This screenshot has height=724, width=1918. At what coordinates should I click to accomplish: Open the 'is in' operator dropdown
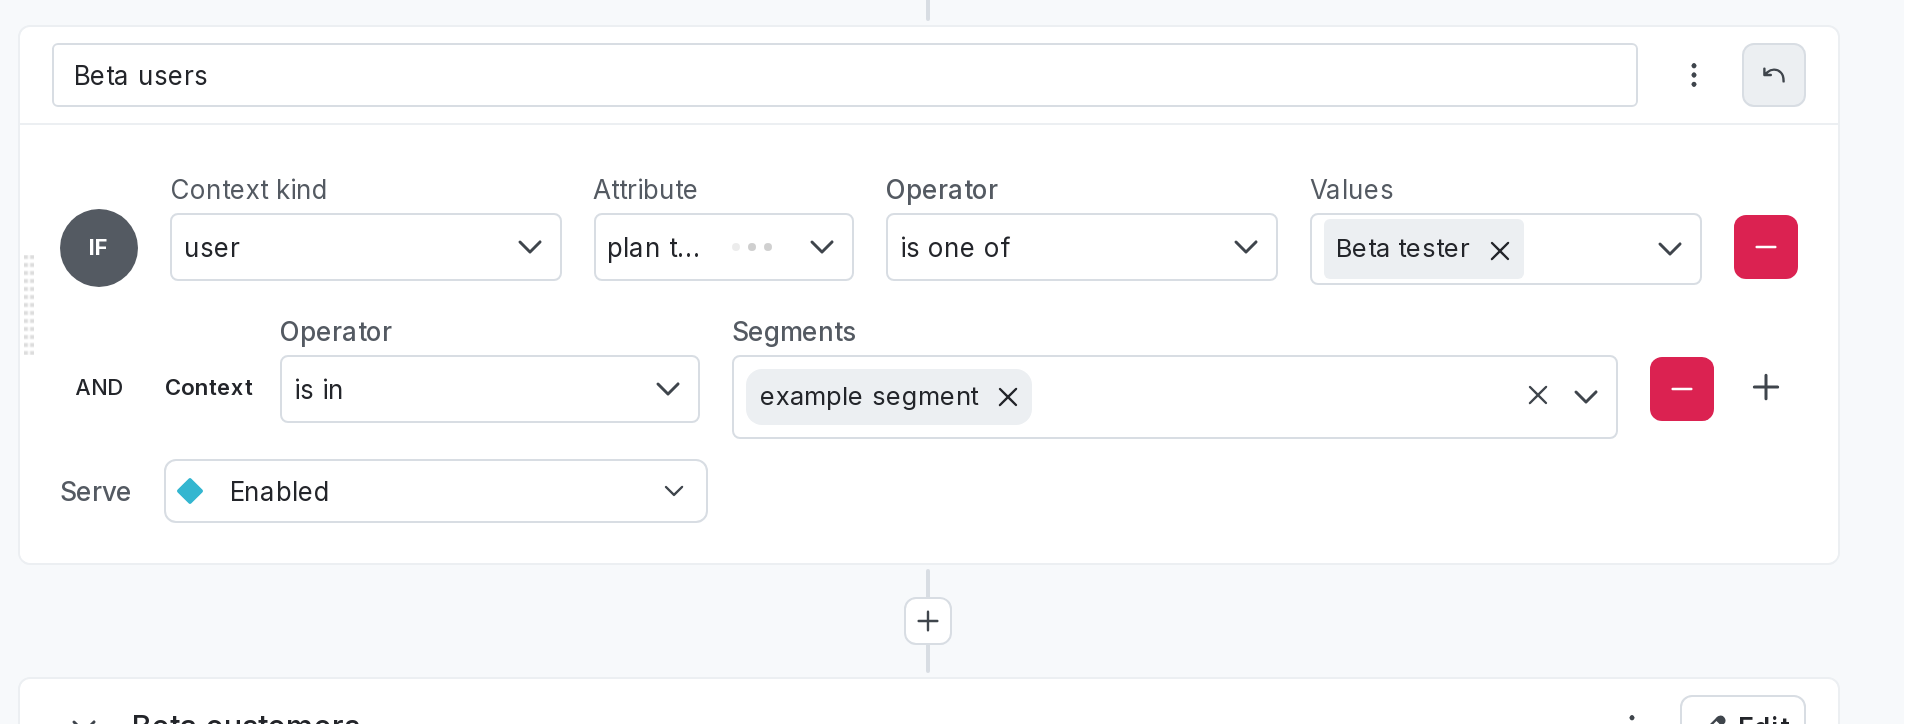[489, 389]
